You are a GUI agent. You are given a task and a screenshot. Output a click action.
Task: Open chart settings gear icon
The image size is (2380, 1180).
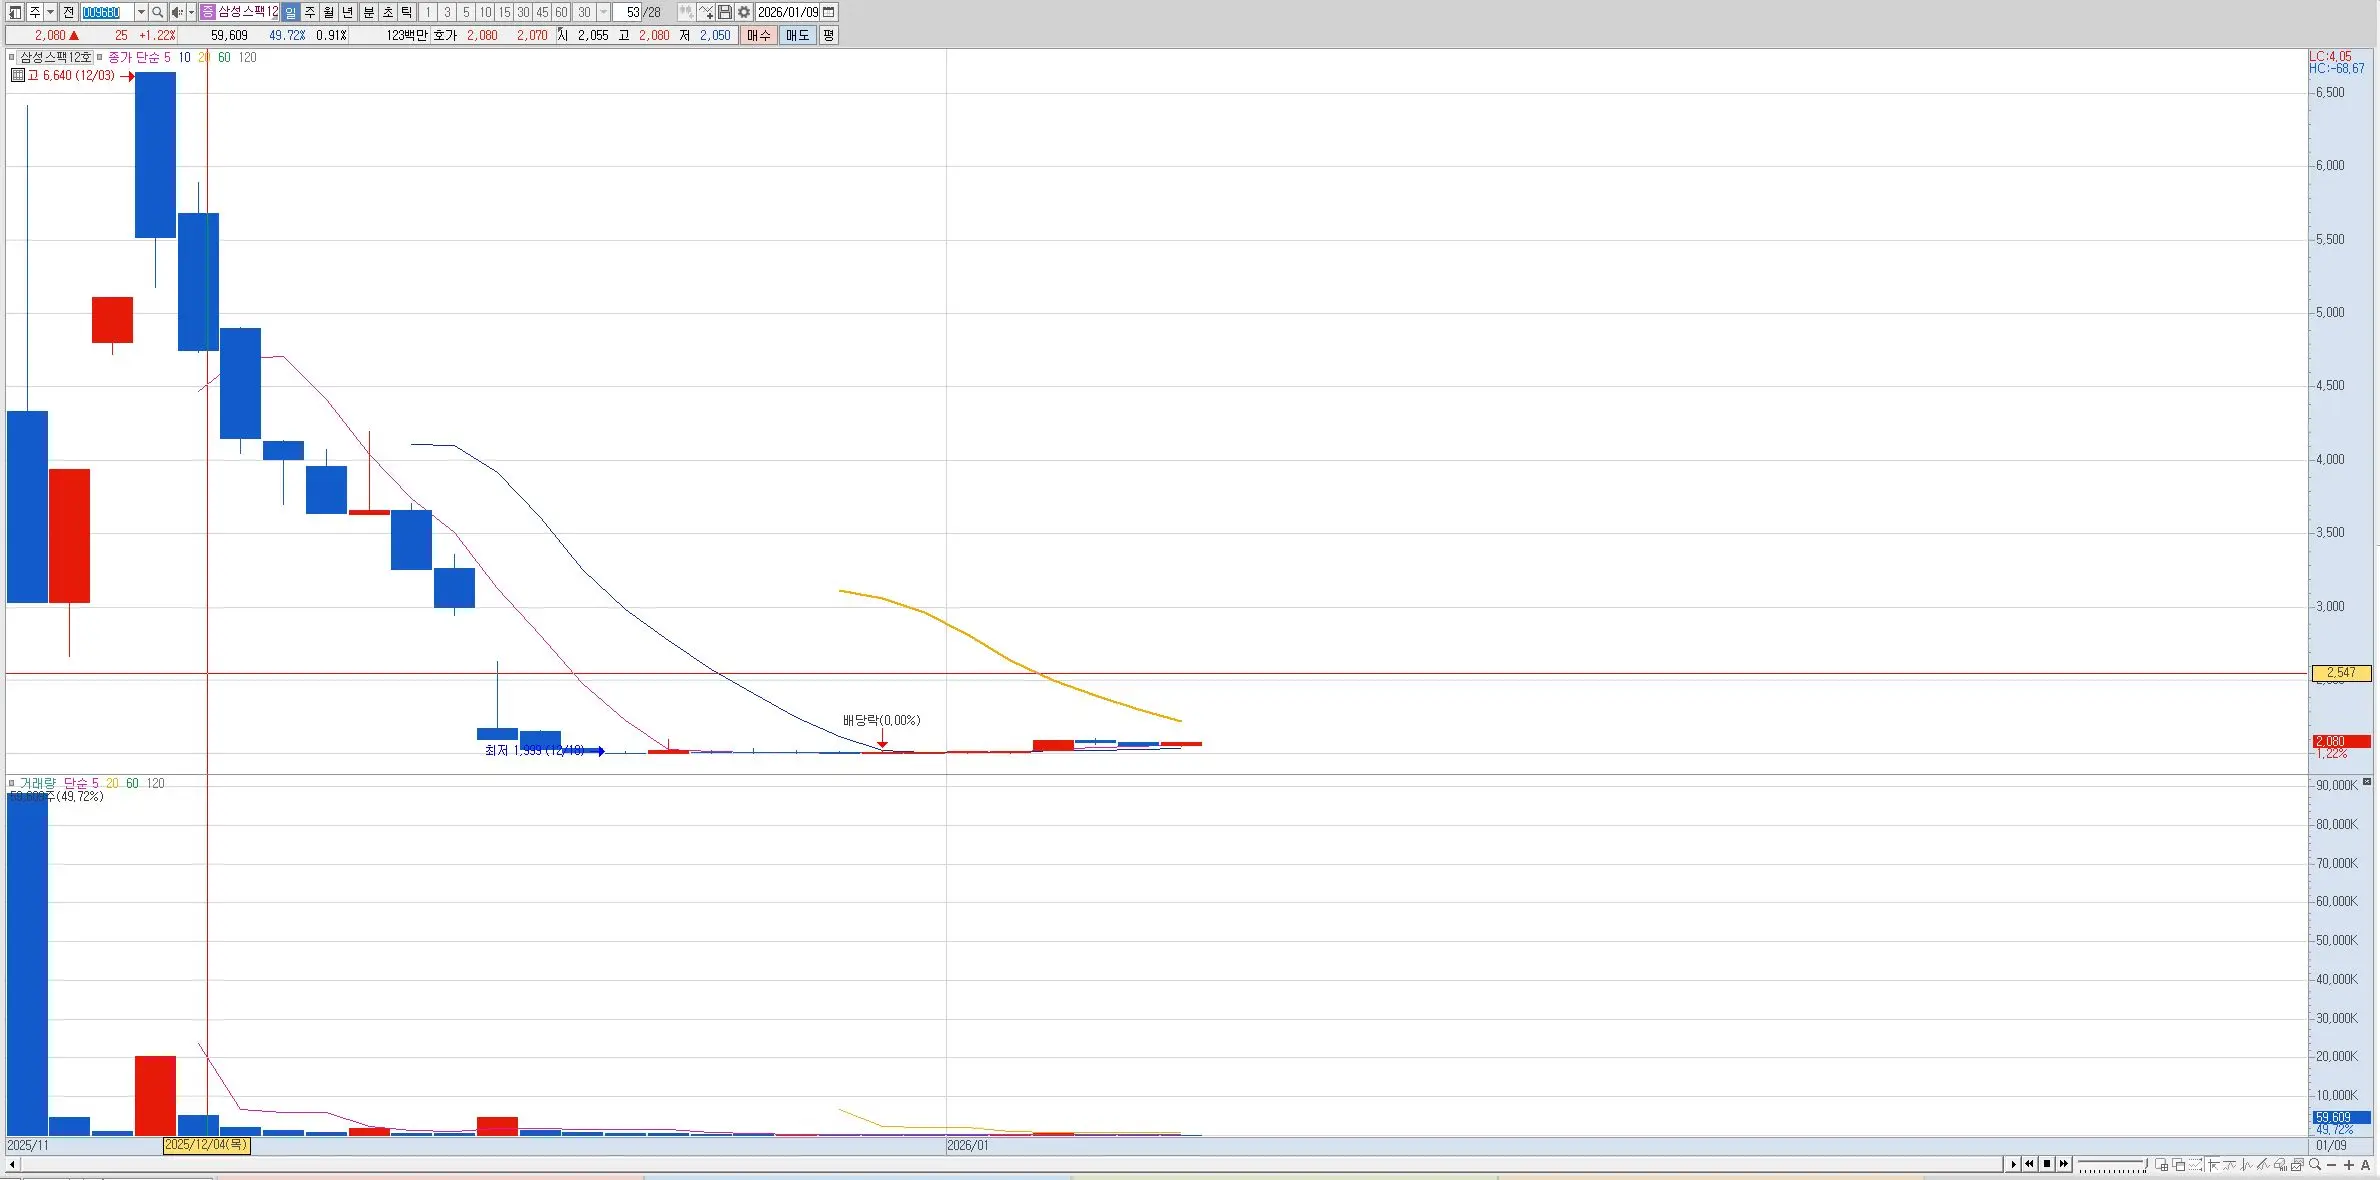click(744, 12)
